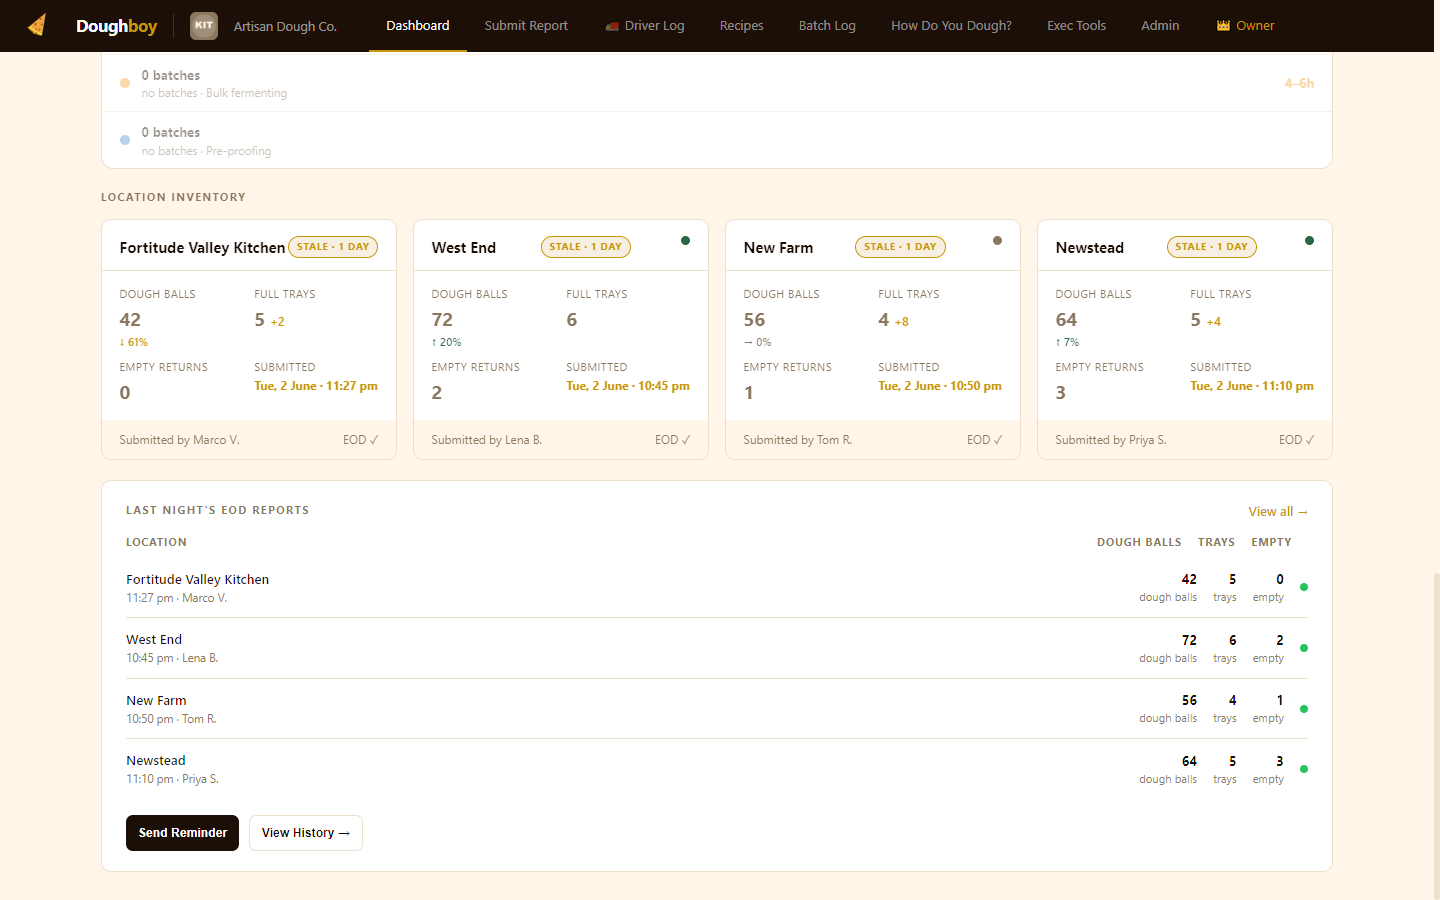The width and height of the screenshot is (1440, 900).
Task: Click 'Tue, 2 June · 10:45 pm' timestamp
Action: 628,386
